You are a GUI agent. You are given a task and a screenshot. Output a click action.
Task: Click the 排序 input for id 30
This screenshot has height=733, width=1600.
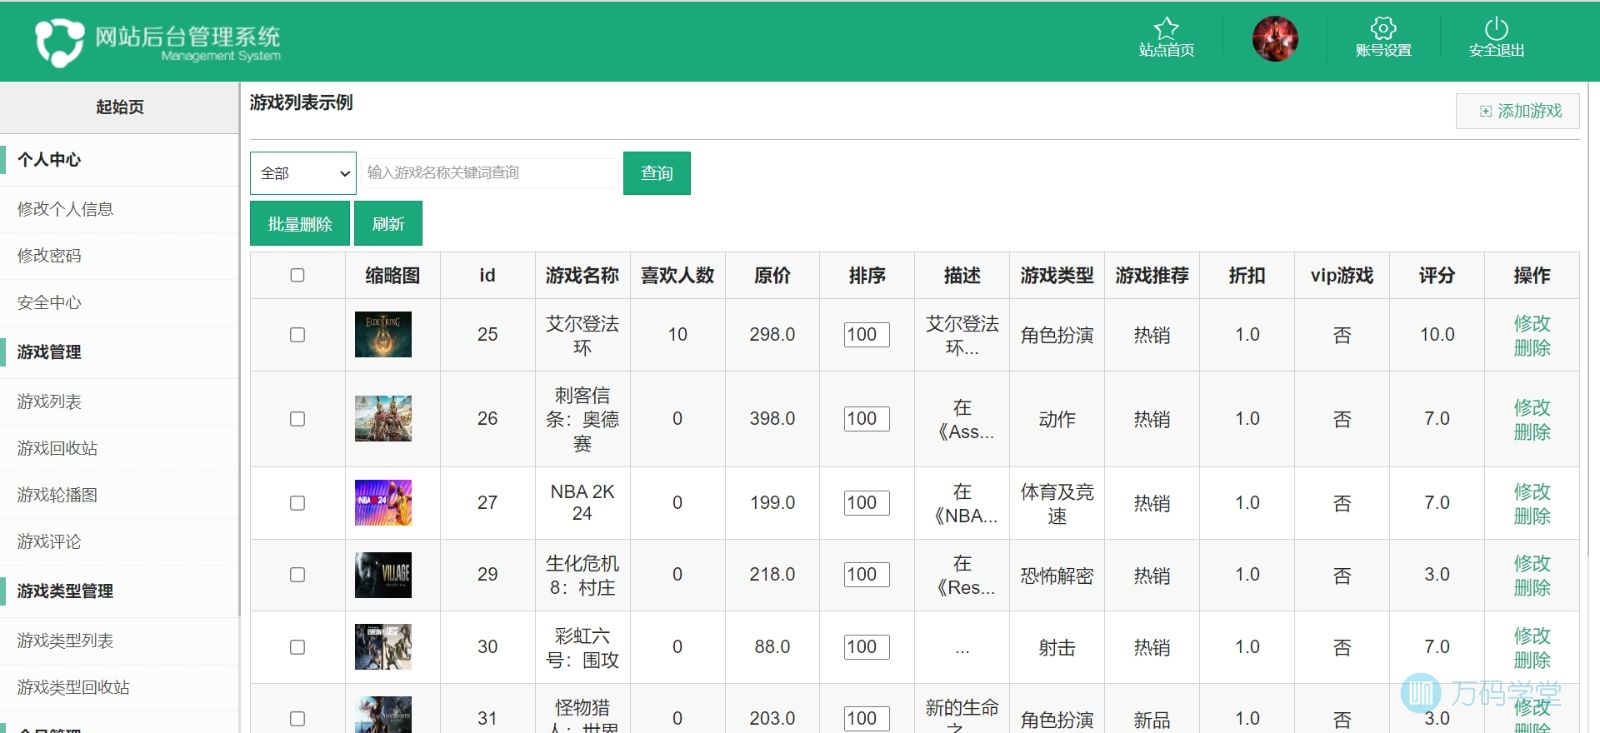[x=866, y=647]
